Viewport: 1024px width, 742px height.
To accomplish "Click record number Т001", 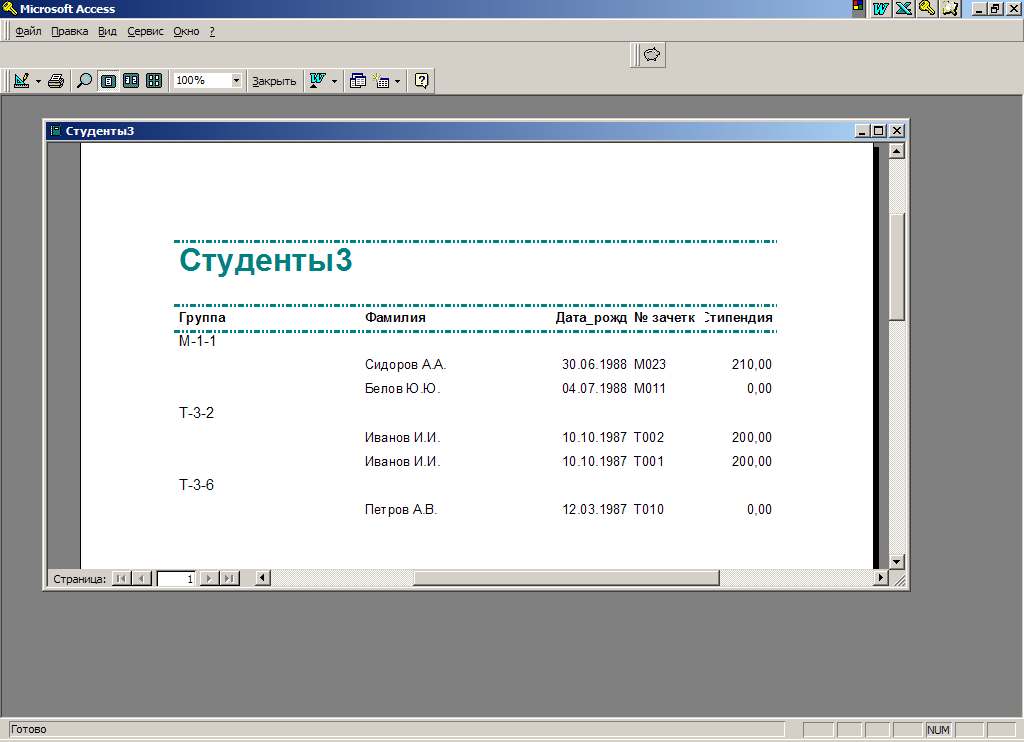I will tap(648, 462).
